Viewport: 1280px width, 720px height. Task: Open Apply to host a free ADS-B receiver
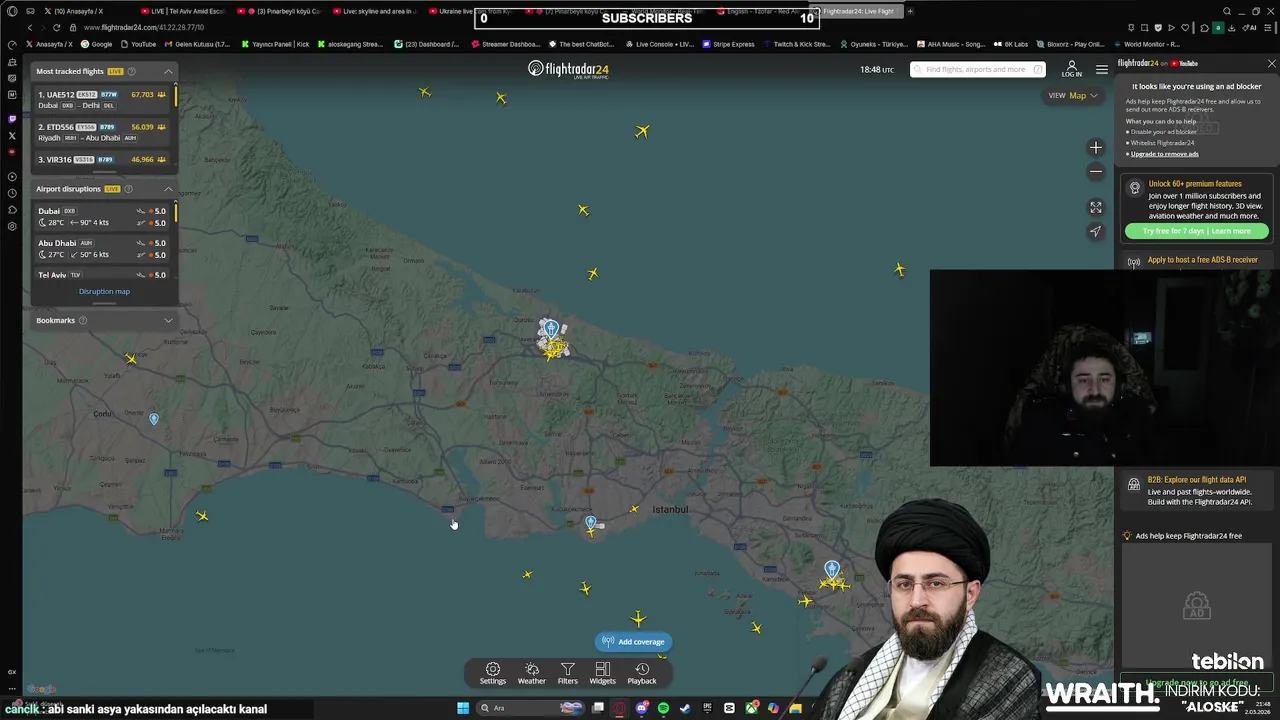(1203, 260)
